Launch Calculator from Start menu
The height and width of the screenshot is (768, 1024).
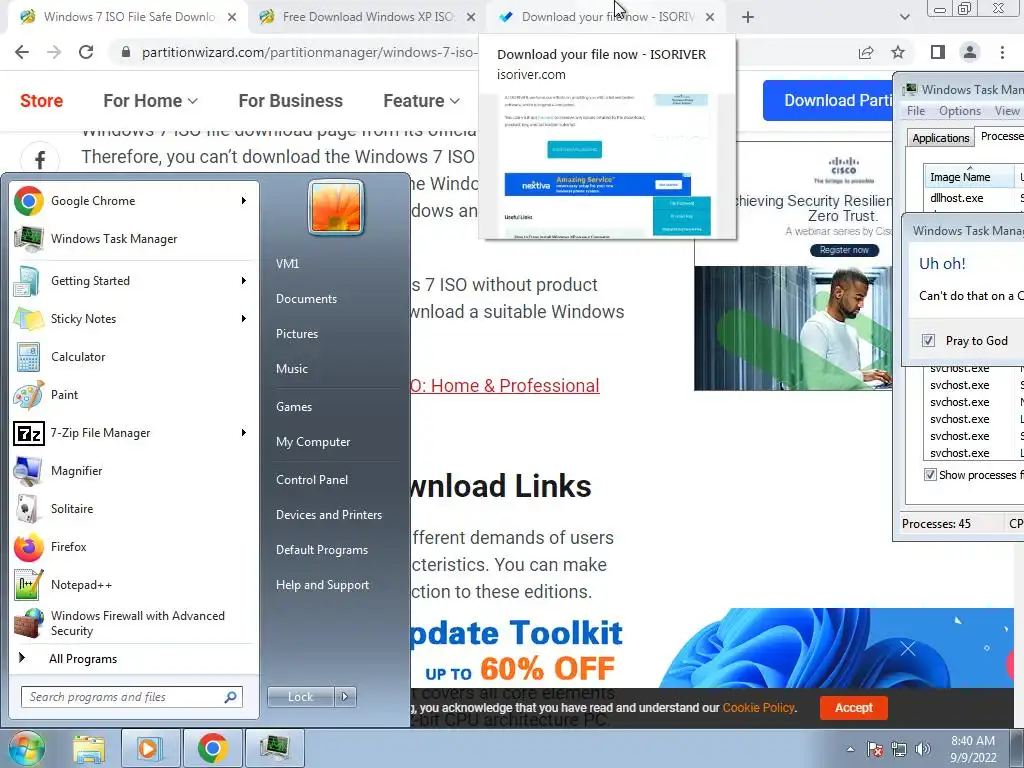pyautogui.click(x=134, y=357)
